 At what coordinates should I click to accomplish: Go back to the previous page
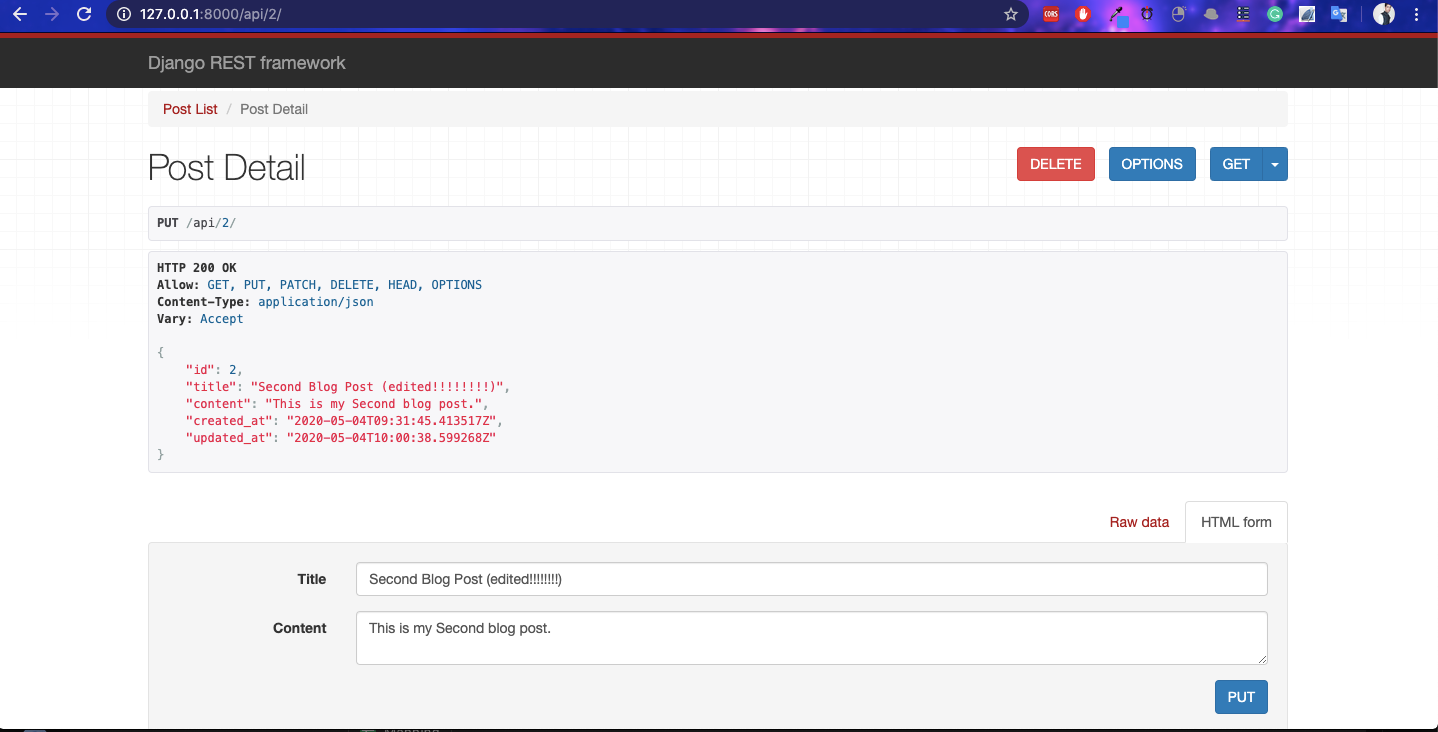[x=19, y=14]
